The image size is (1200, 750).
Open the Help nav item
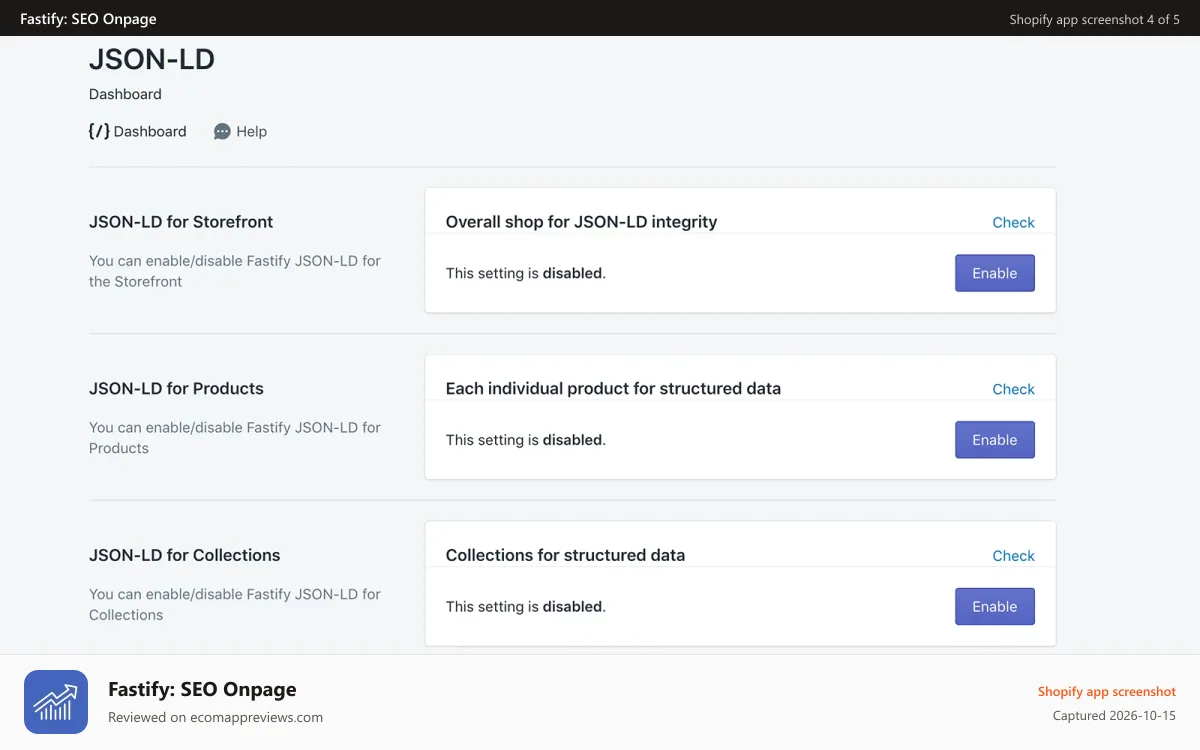point(240,131)
